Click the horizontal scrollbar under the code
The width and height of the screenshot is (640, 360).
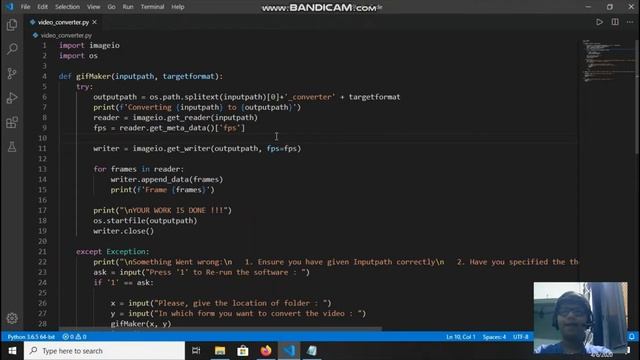point(220,328)
